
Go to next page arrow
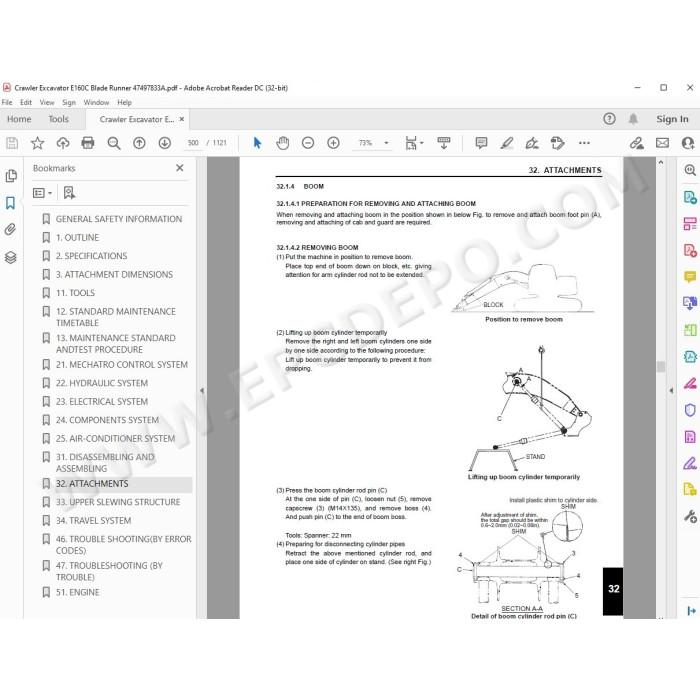click(165, 143)
